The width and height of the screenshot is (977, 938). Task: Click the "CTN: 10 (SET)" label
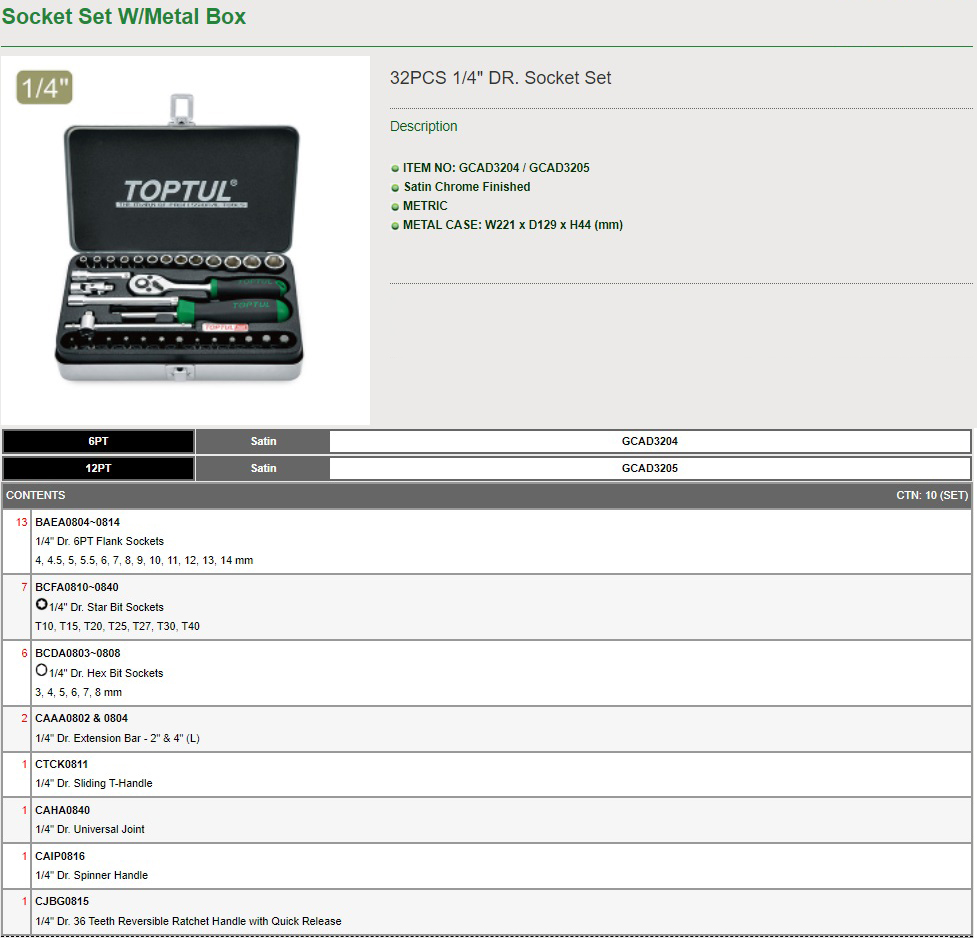pyautogui.click(x=932, y=495)
